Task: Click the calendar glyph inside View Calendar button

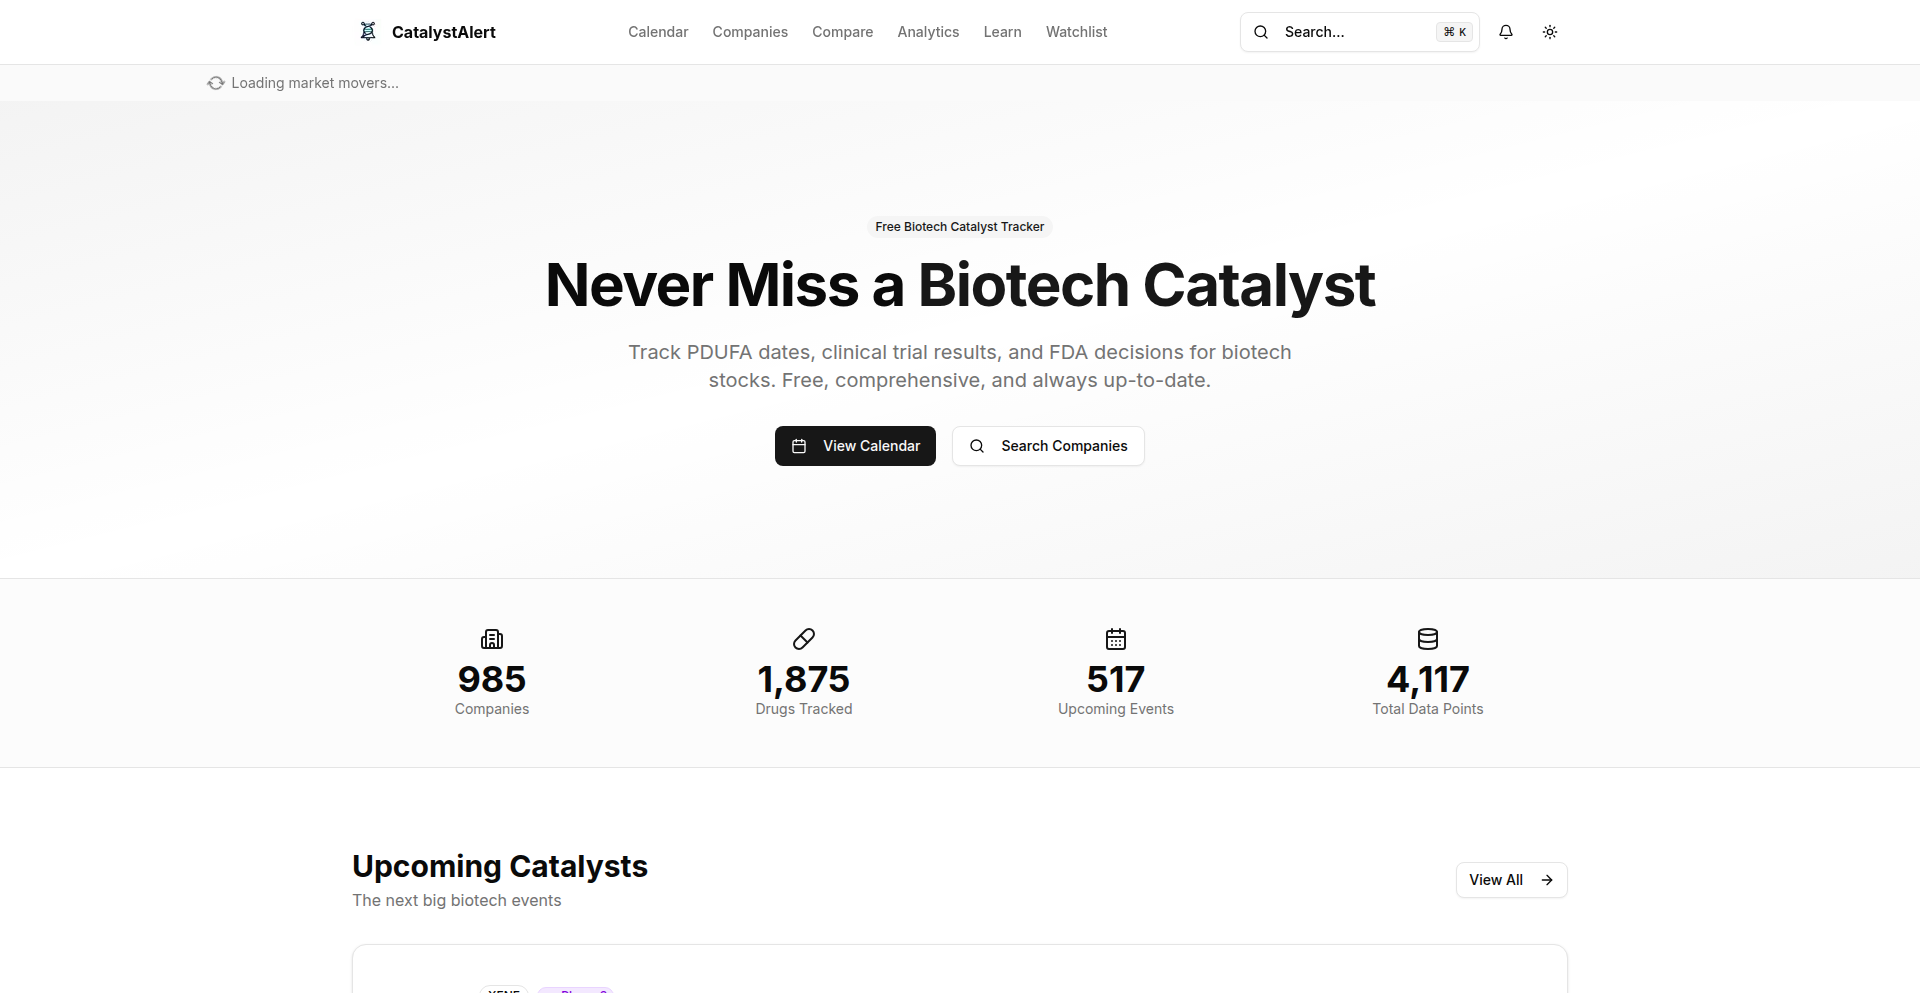Action: [799, 446]
